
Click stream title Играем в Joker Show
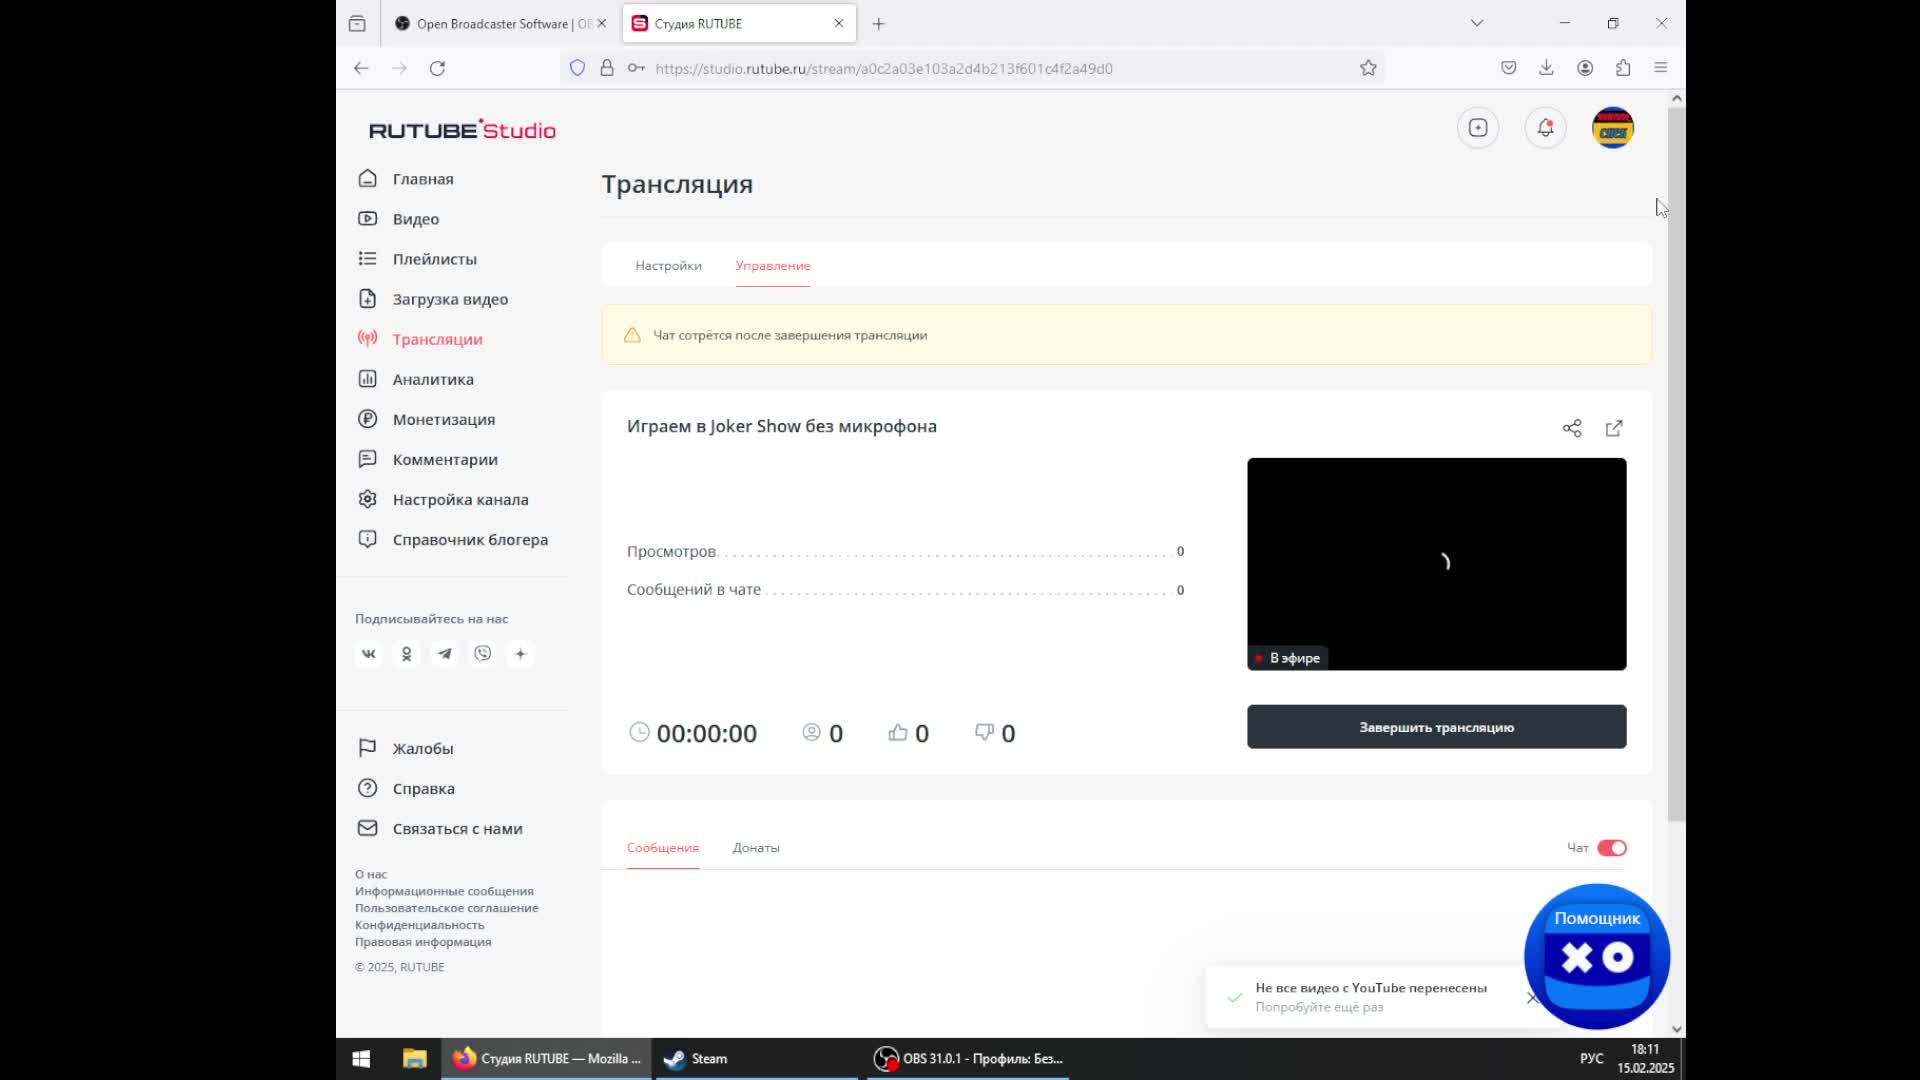click(782, 426)
